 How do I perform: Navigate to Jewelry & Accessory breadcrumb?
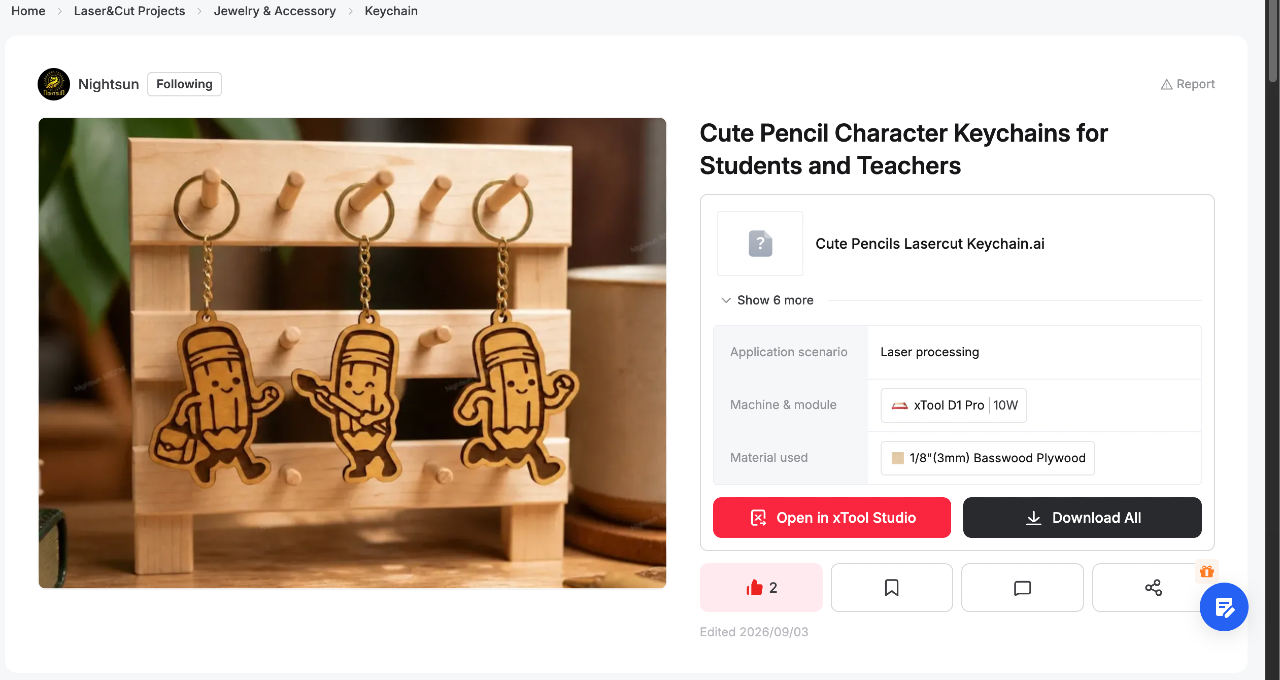point(275,11)
